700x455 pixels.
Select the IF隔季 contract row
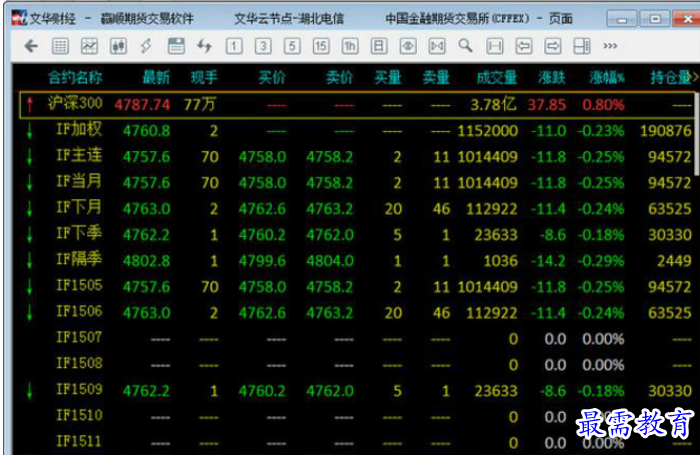(357, 260)
